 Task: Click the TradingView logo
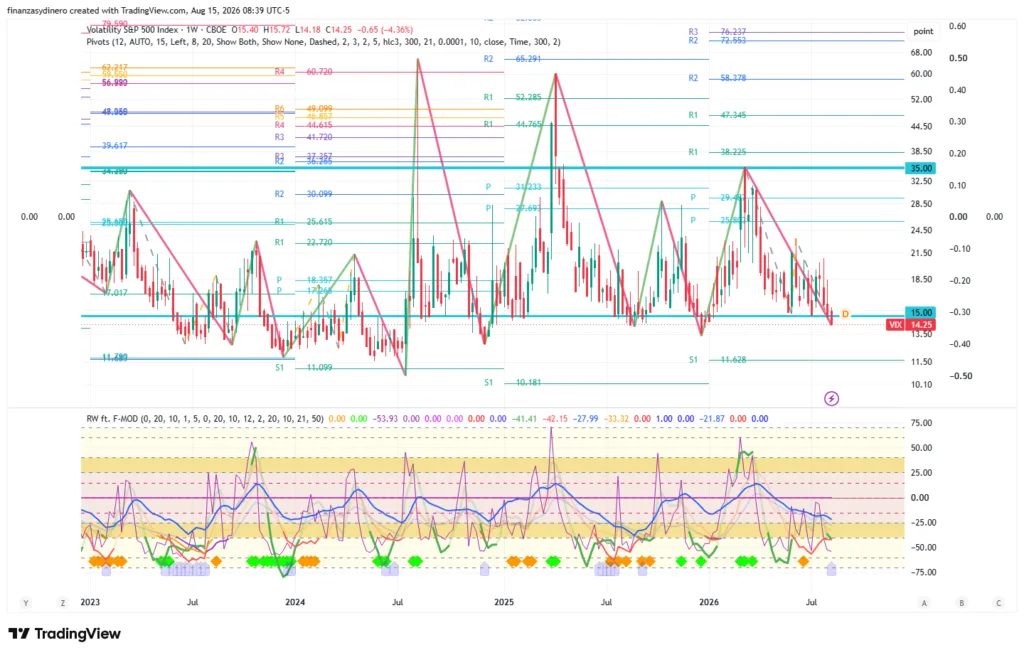click(x=65, y=633)
